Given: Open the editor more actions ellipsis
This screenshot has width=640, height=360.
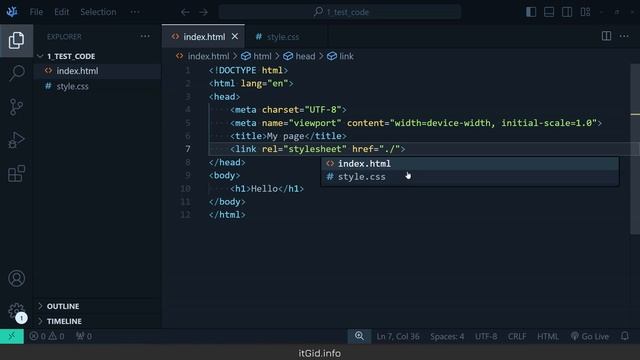Looking at the screenshot, I should (624, 36).
